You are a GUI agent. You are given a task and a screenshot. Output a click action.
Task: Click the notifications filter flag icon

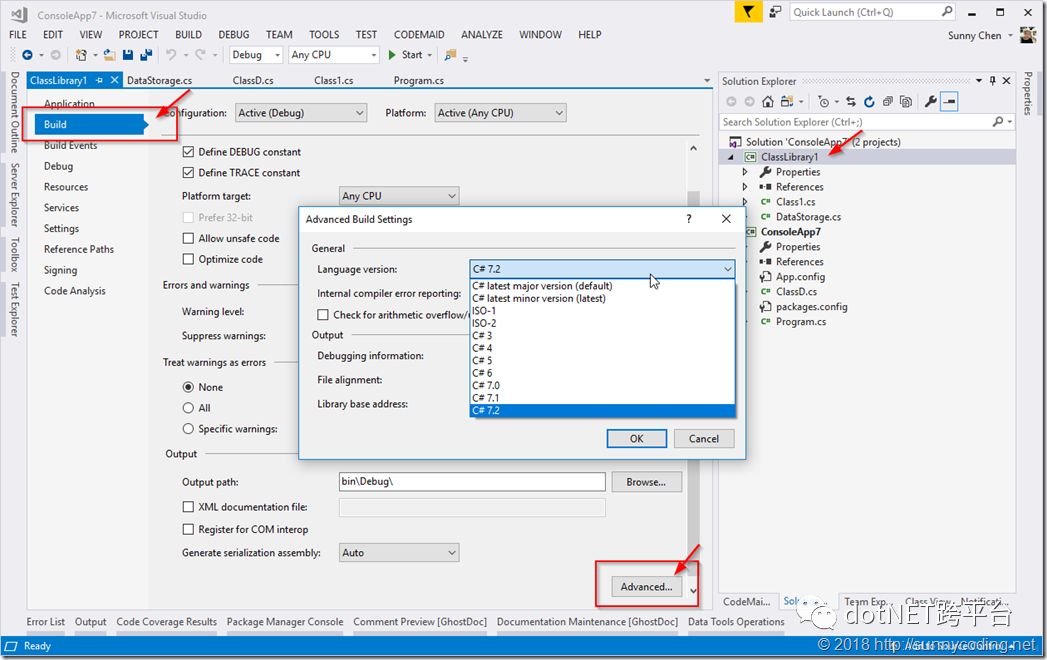pyautogui.click(x=748, y=12)
